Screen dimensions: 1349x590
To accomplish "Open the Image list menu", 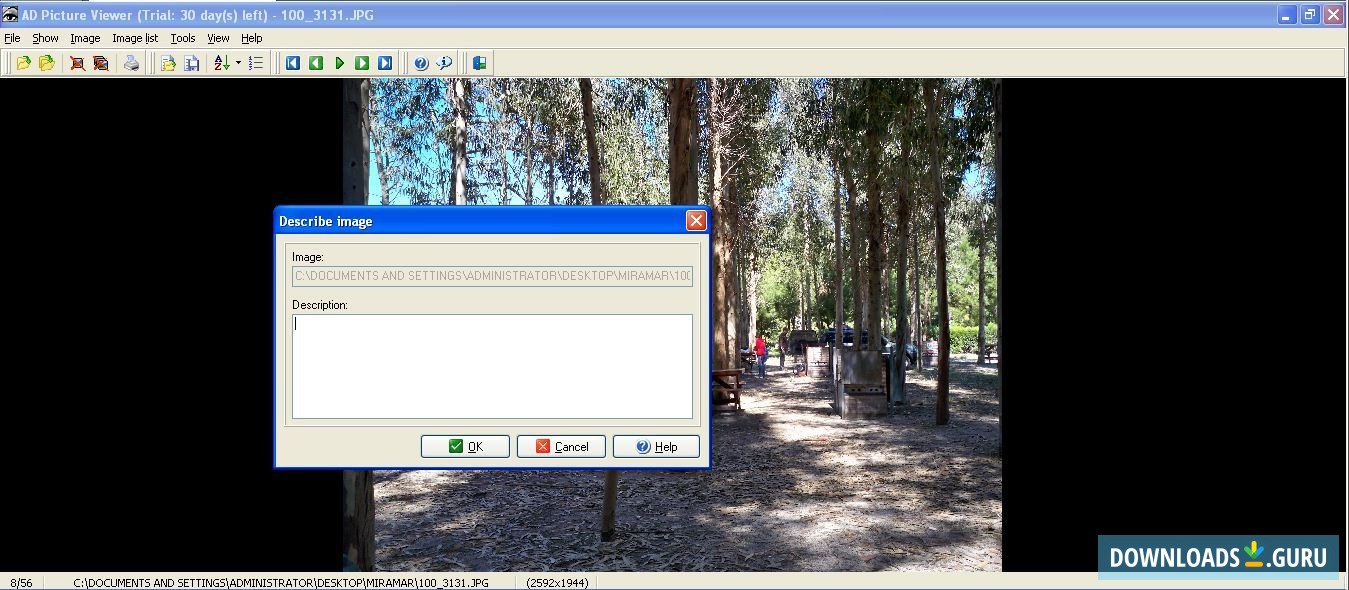I will (x=135, y=38).
